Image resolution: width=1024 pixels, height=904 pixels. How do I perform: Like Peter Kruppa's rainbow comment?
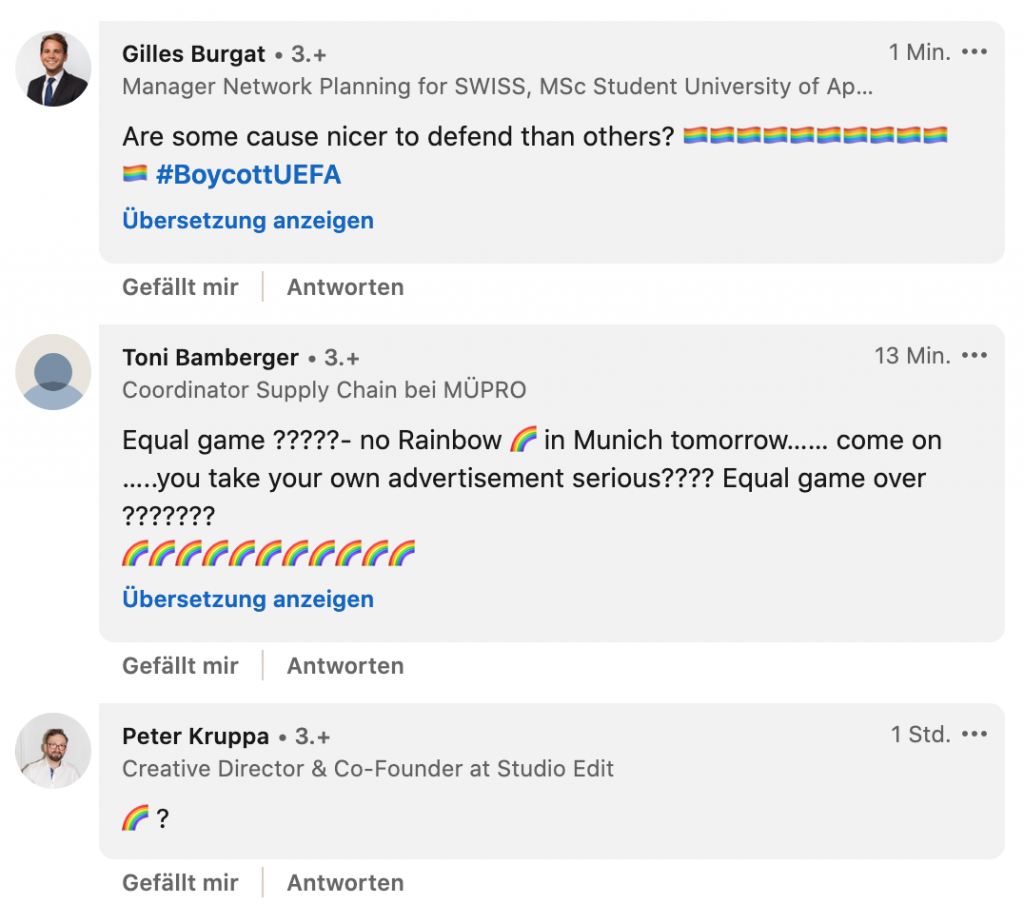[180, 883]
